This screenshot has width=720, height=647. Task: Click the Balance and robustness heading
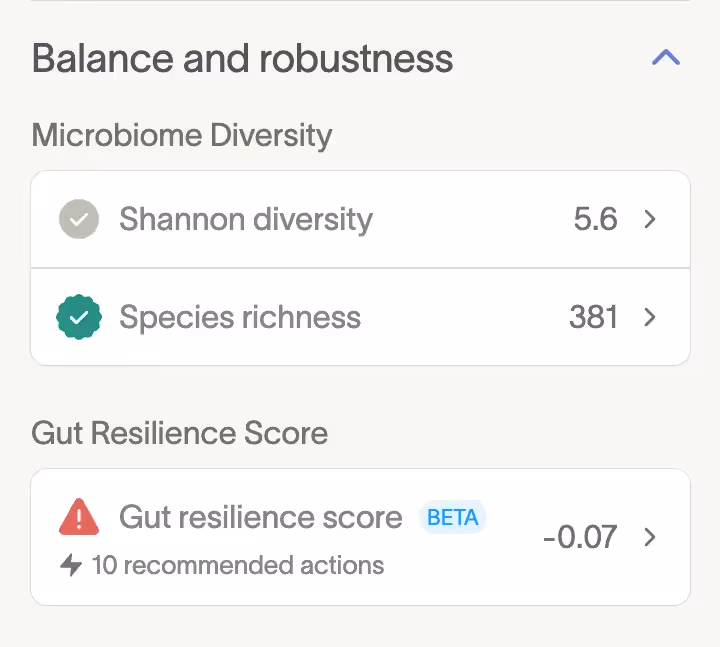point(243,59)
